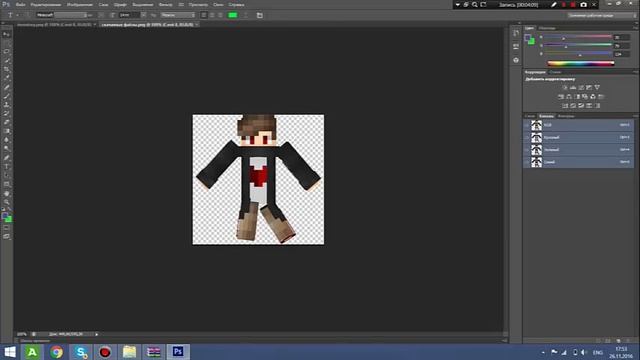Expand the status bar info arrow

click(97, 334)
